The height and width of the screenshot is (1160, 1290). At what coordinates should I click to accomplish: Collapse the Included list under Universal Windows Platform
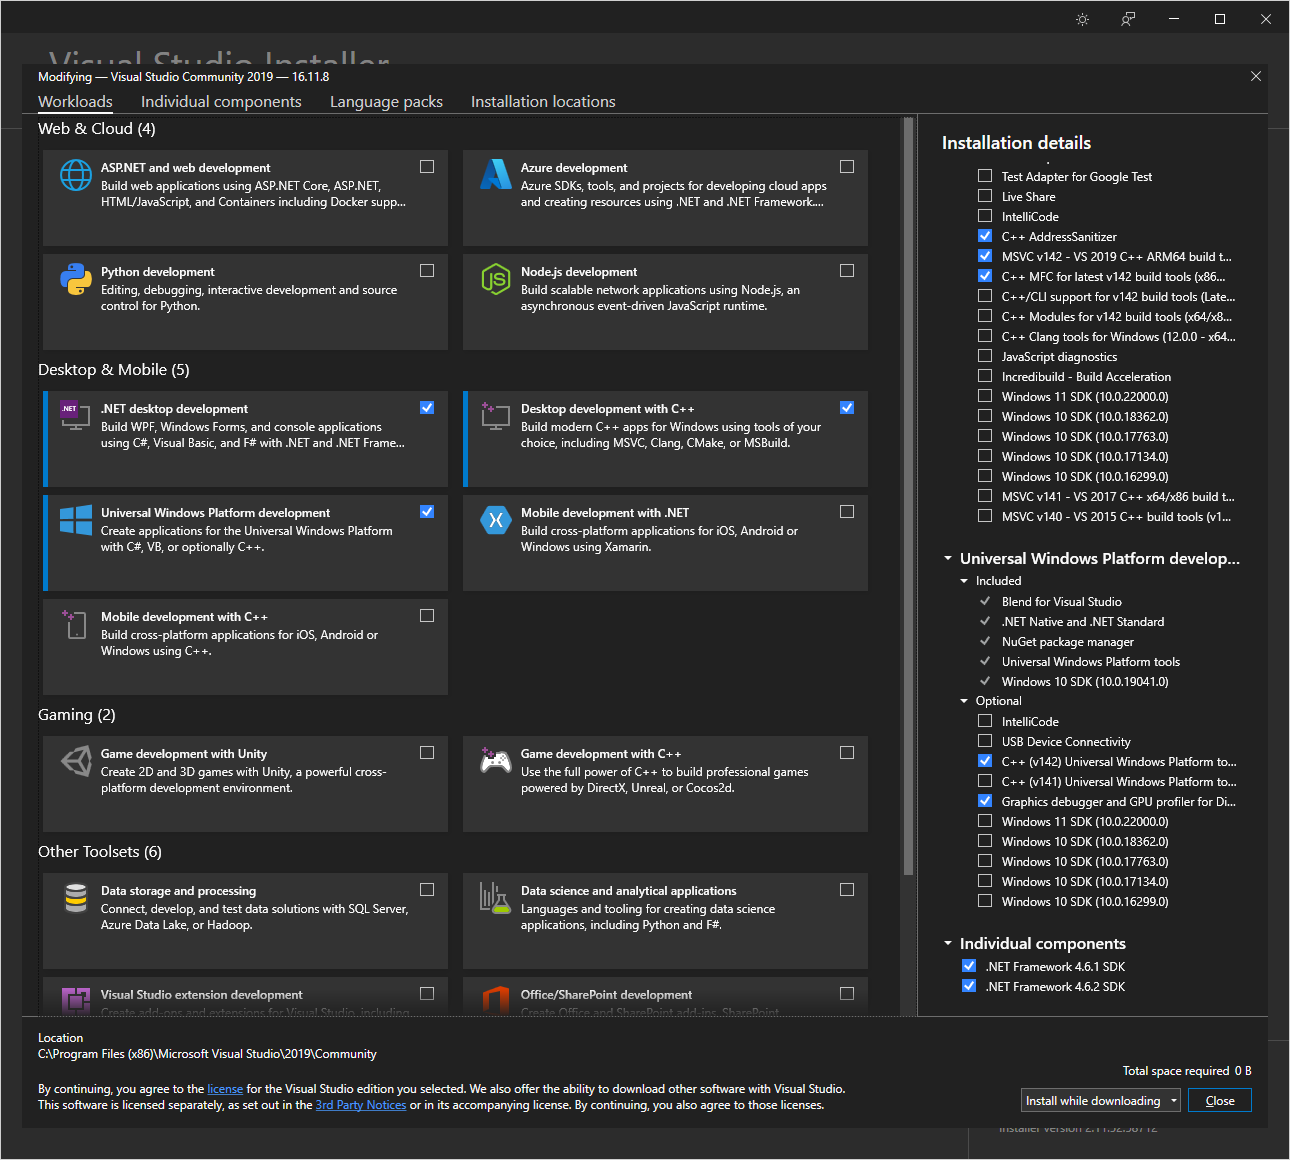964,581
